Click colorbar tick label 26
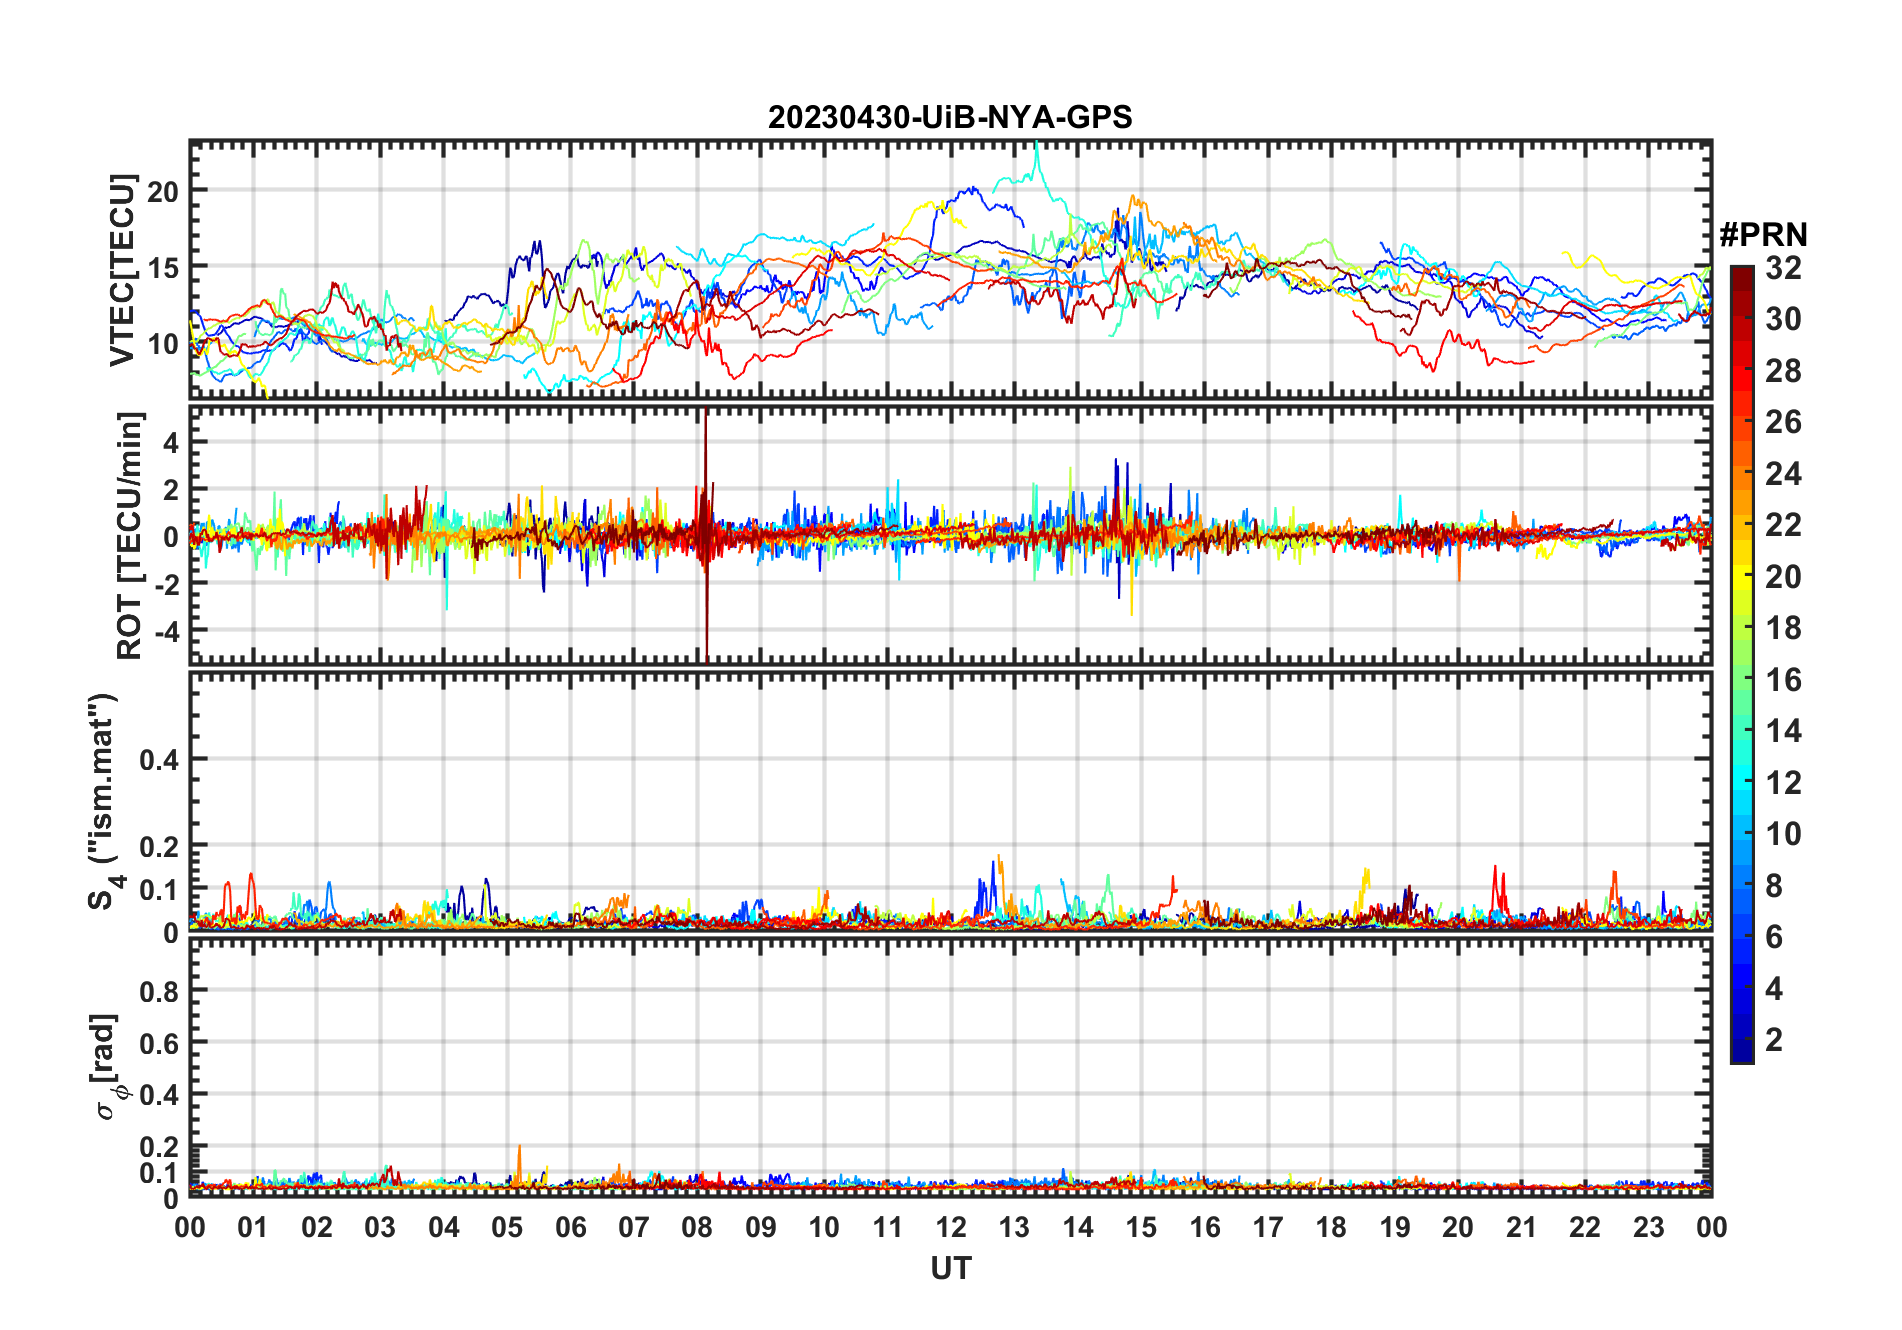This screenshot has width=1902, height=1330. [1783, 422]
